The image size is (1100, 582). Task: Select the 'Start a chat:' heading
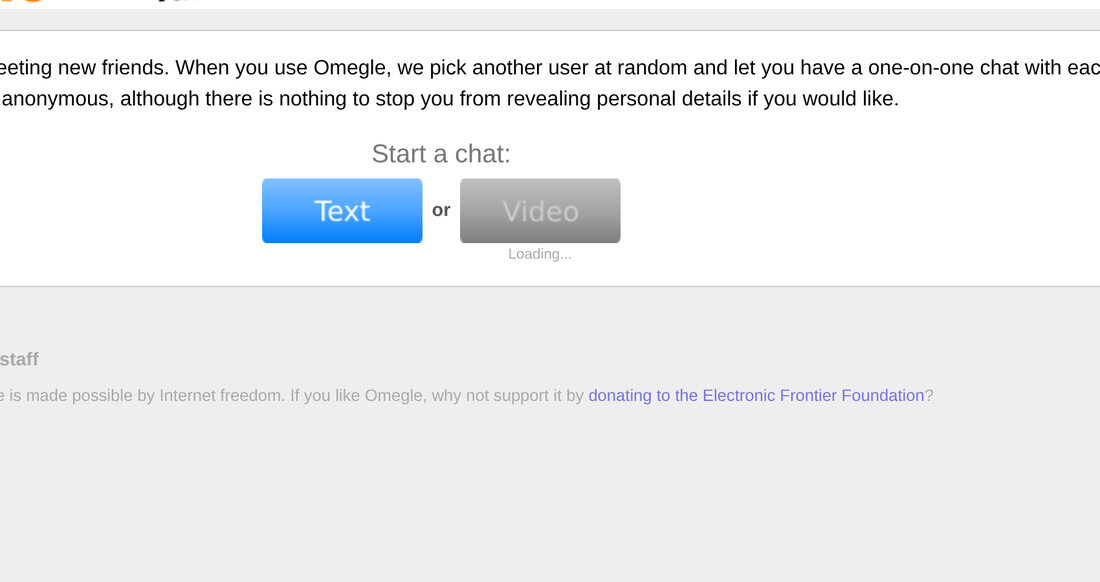(441, 154)
